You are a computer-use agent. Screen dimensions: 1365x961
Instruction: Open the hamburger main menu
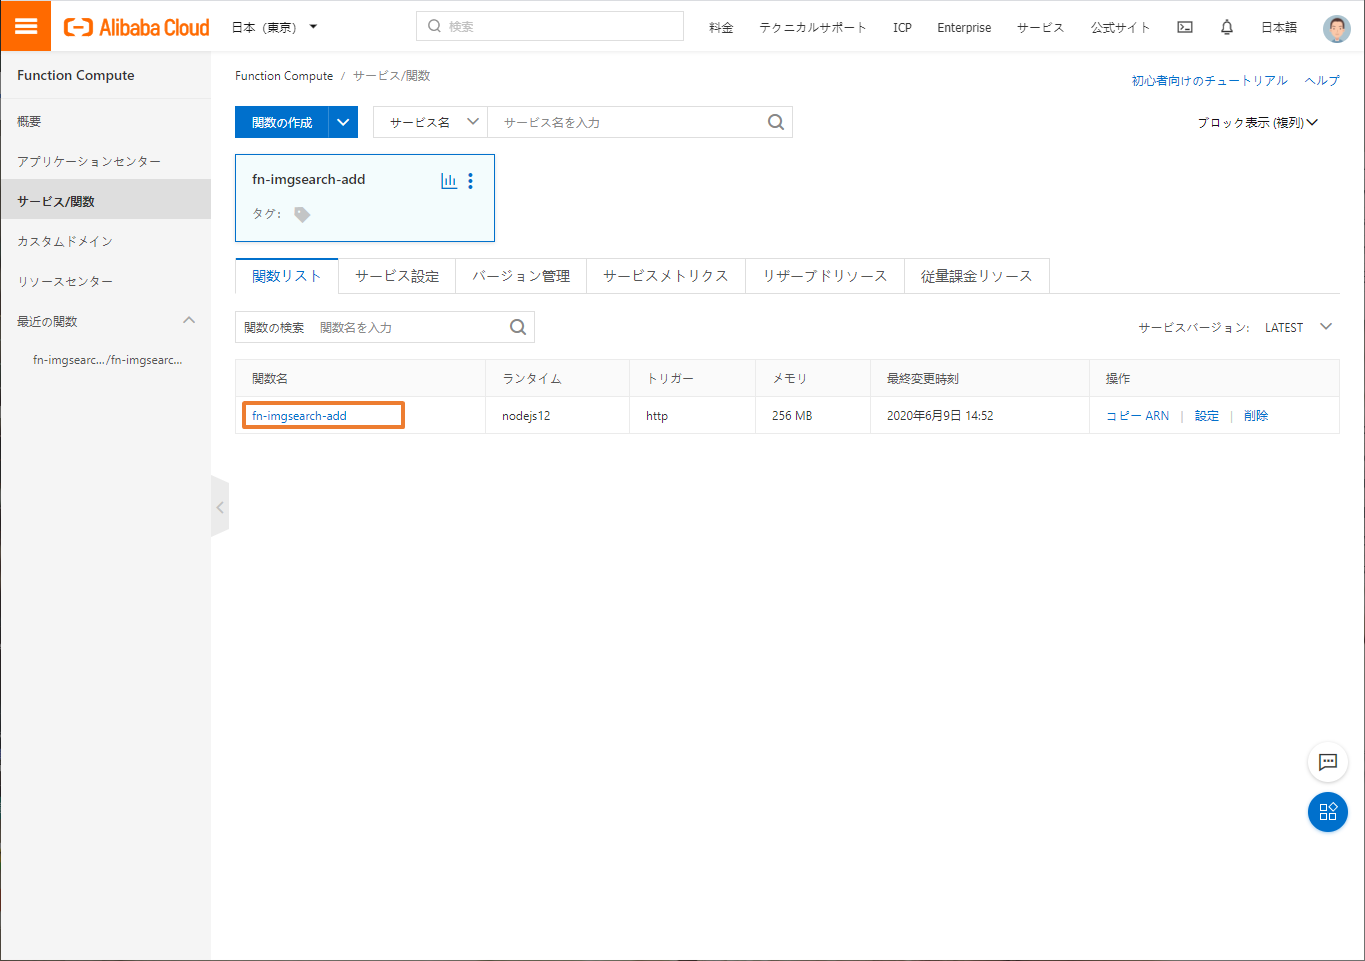(26, 26)
